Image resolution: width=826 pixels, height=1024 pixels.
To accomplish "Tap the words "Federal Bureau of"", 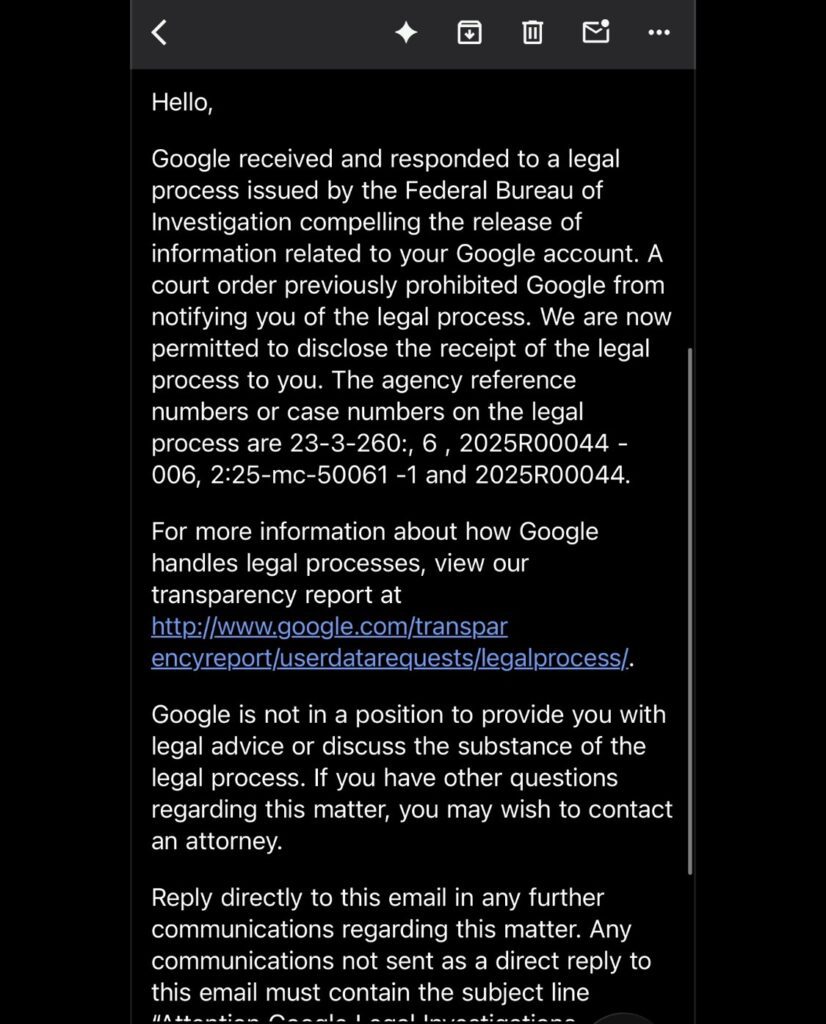I will click(503, 190).
